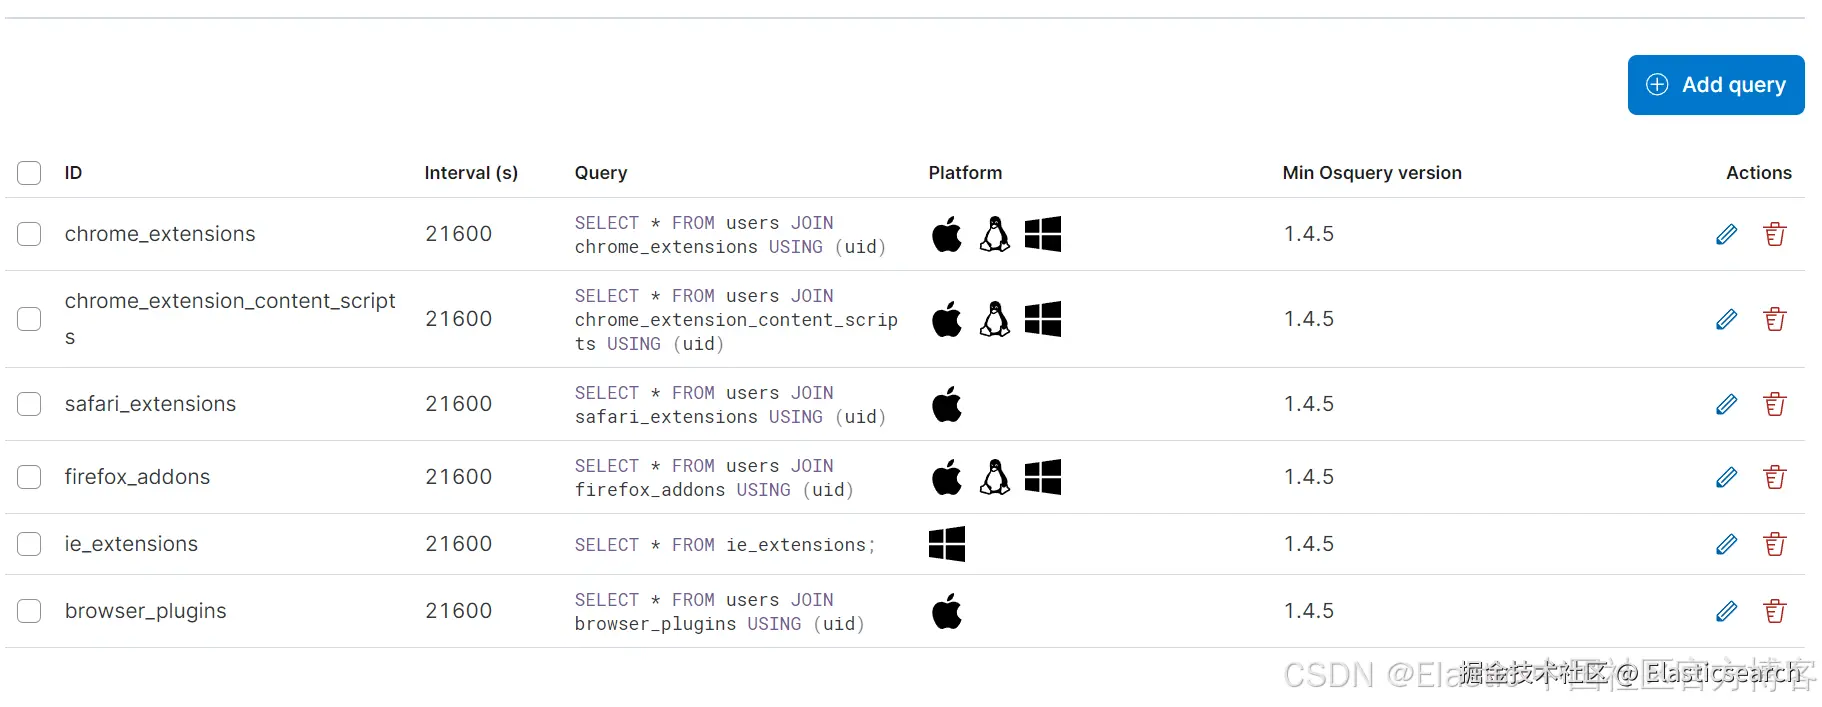Click Windows platform icon in ie_extensions row
This screenshot has width=1822, height=707.
[946, 544]
